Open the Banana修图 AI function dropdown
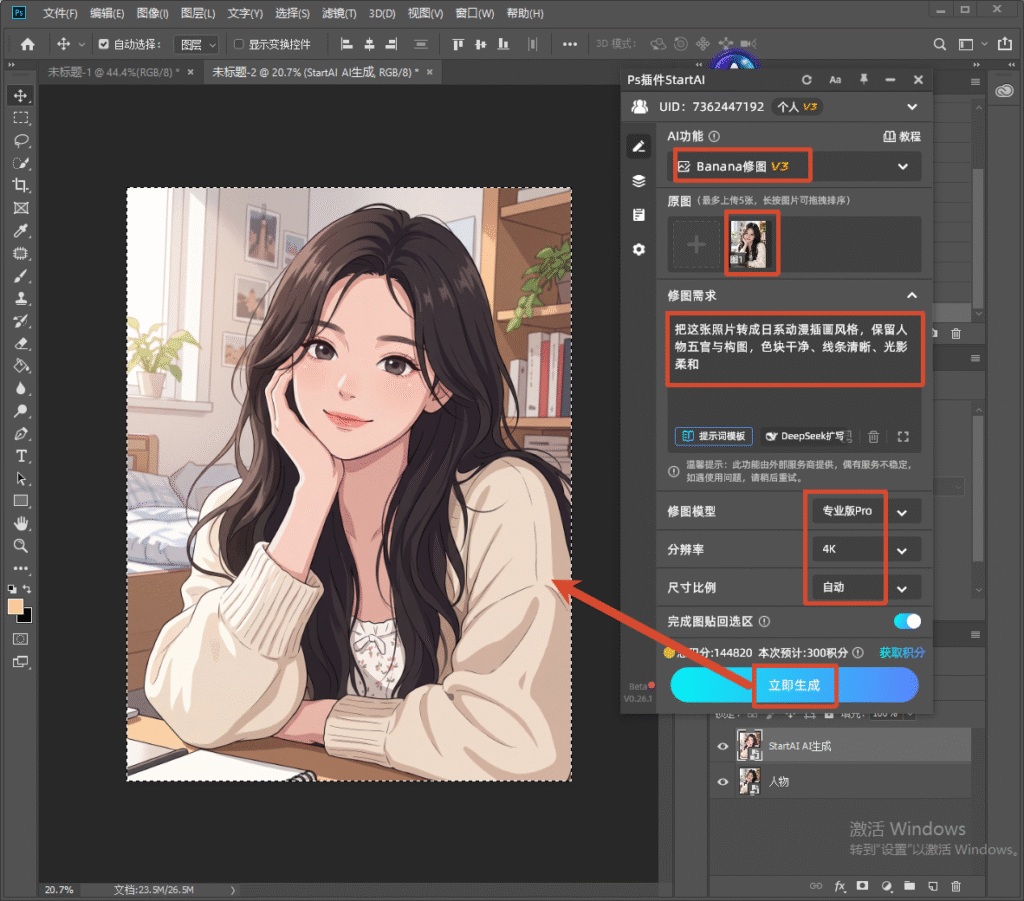 (795, 166)
